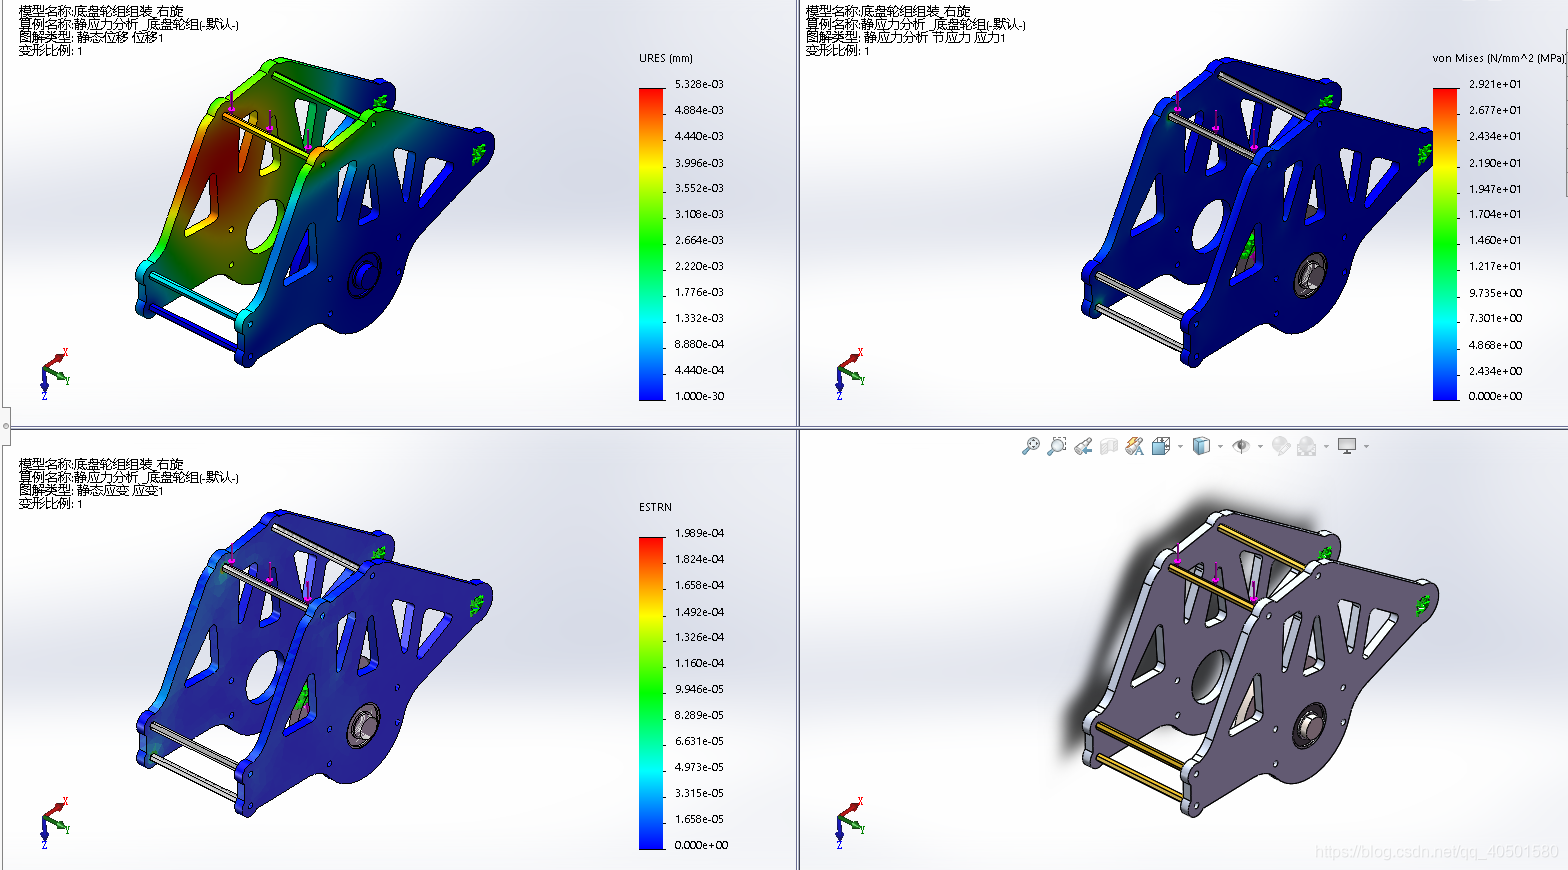Click maximum stress value "2.921e+01"
The width and height of the screenshot is (1568, 870).
coord(1495,84)
